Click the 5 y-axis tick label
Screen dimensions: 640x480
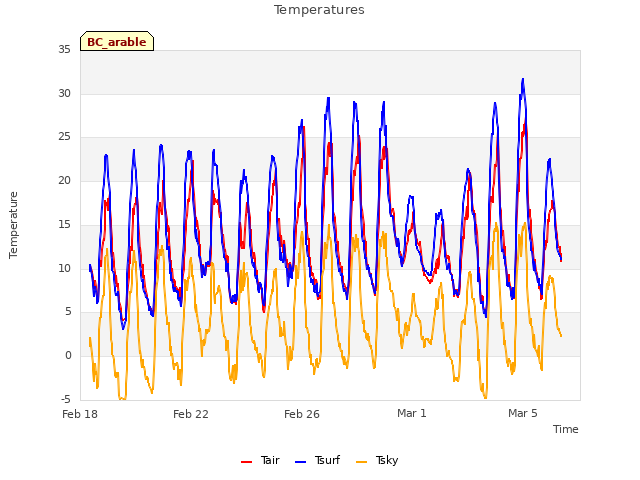click(68, 312)
